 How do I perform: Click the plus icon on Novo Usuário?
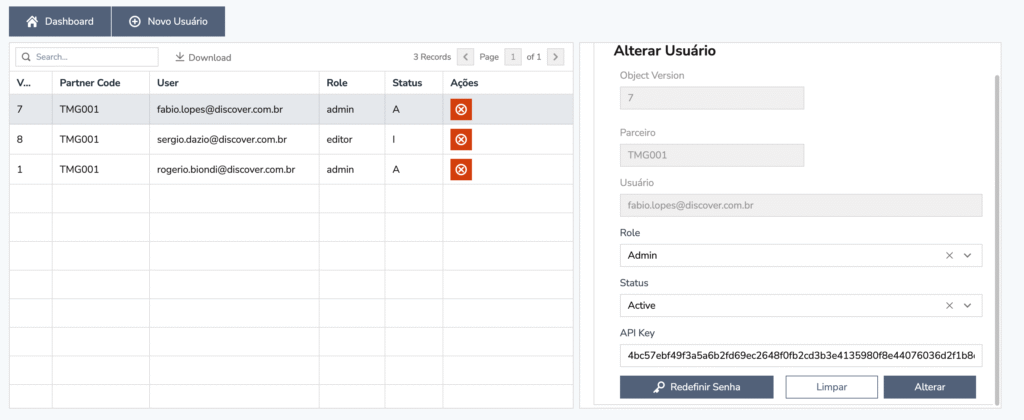tap(135, 22)
